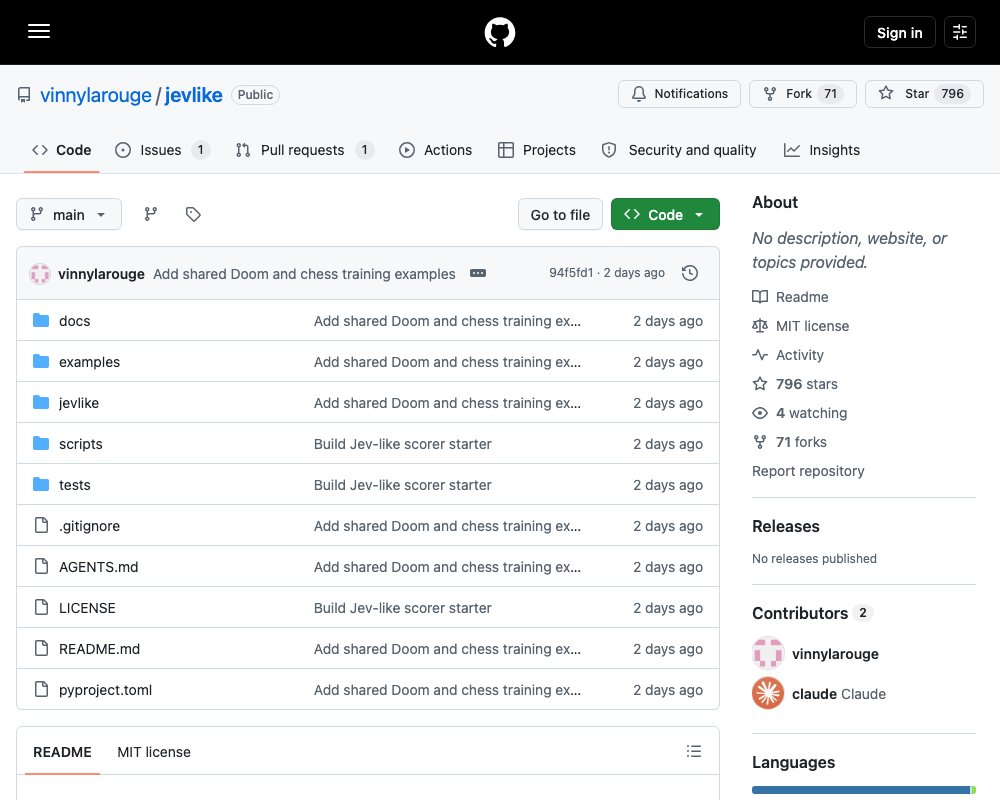Open the LICENSE file
The height and width of the screenshot is (800, 1000).
pos(87,608)
